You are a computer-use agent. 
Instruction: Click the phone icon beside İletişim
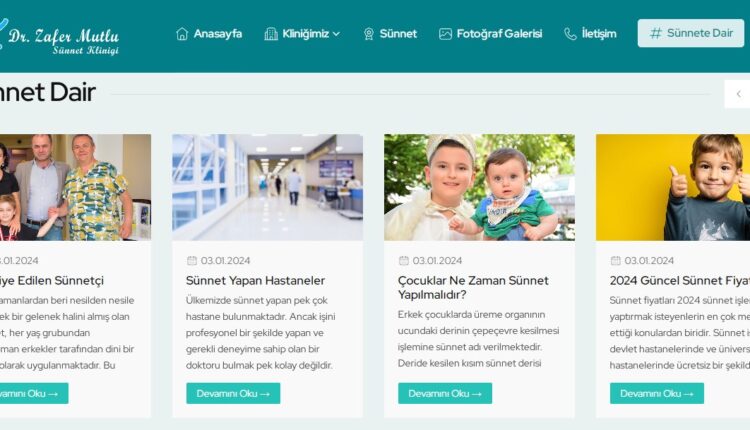570,33
